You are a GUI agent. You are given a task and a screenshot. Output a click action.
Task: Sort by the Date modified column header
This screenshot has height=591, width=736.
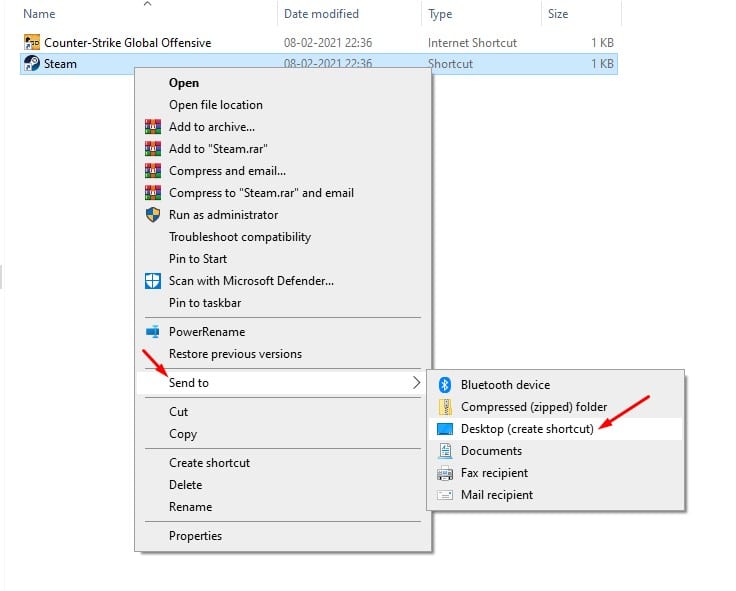click(321, 14)
